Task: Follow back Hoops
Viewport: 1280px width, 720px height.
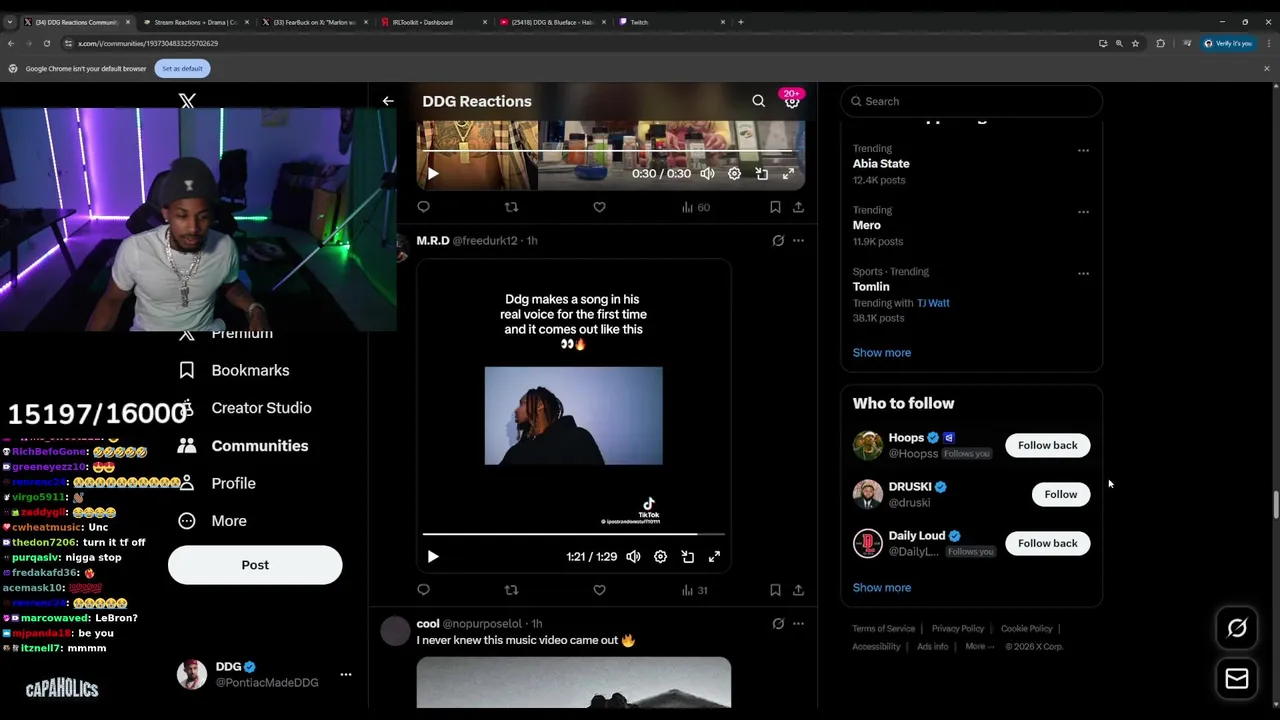Action: (1047, 445)
